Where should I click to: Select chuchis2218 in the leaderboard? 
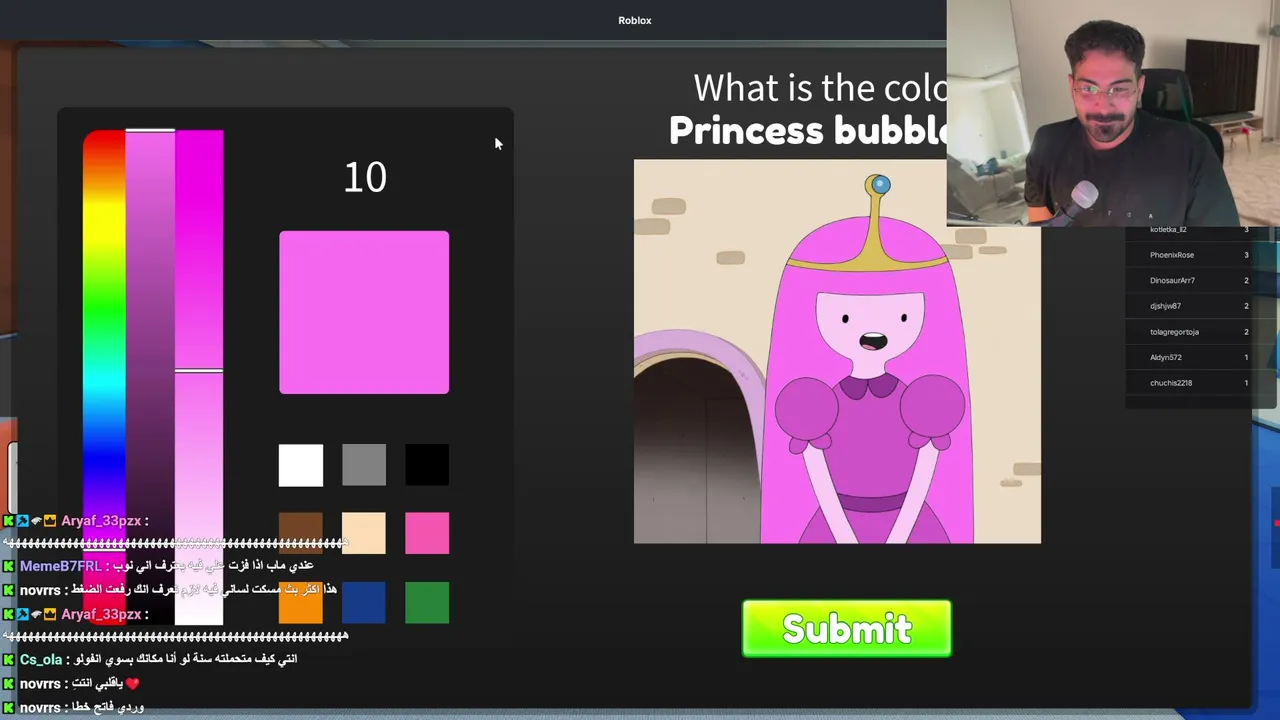tap(1199, 383)
